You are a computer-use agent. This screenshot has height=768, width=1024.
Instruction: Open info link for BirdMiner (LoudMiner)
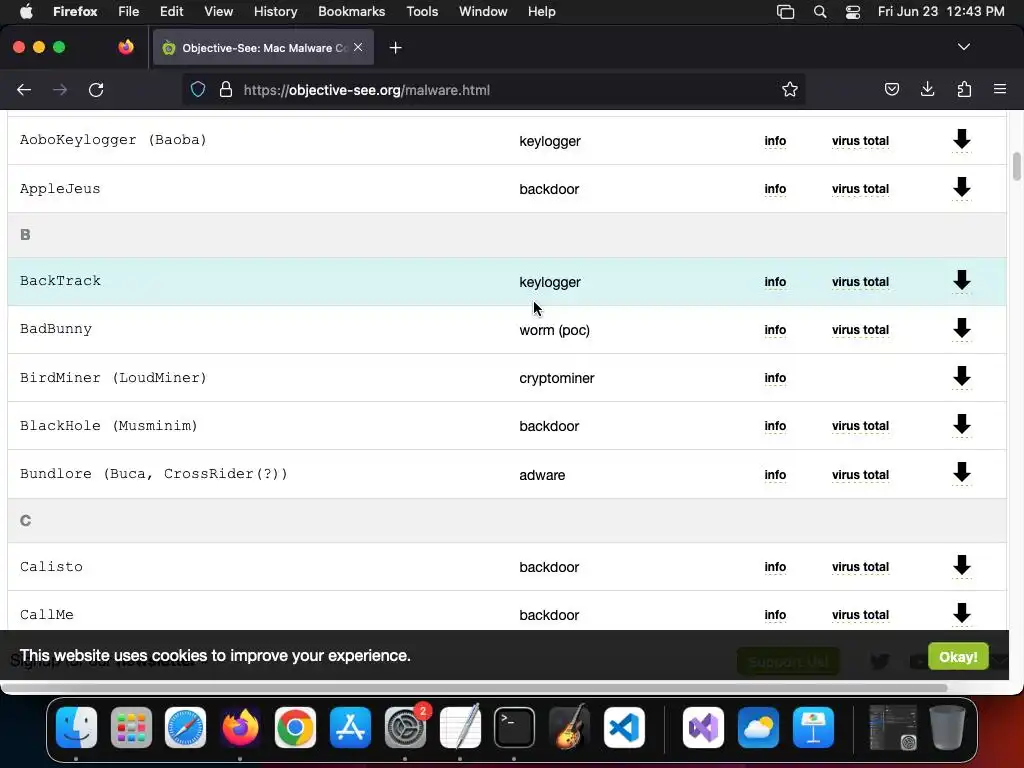click(775, 378)
